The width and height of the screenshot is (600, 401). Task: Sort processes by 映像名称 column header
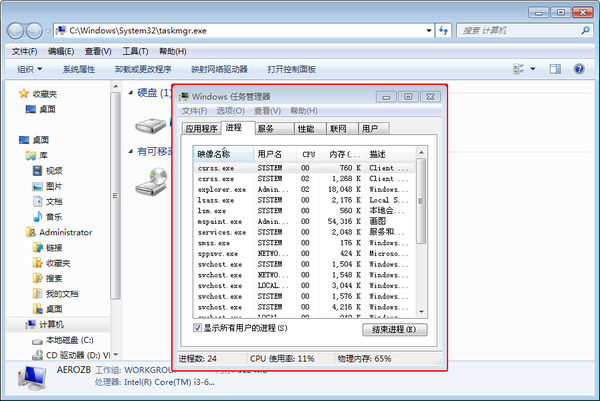coord(223,154)
